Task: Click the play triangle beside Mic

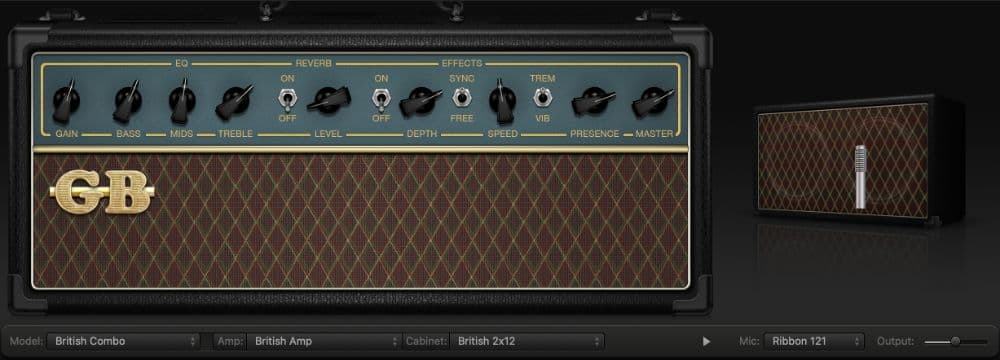Action: [706, 341]
